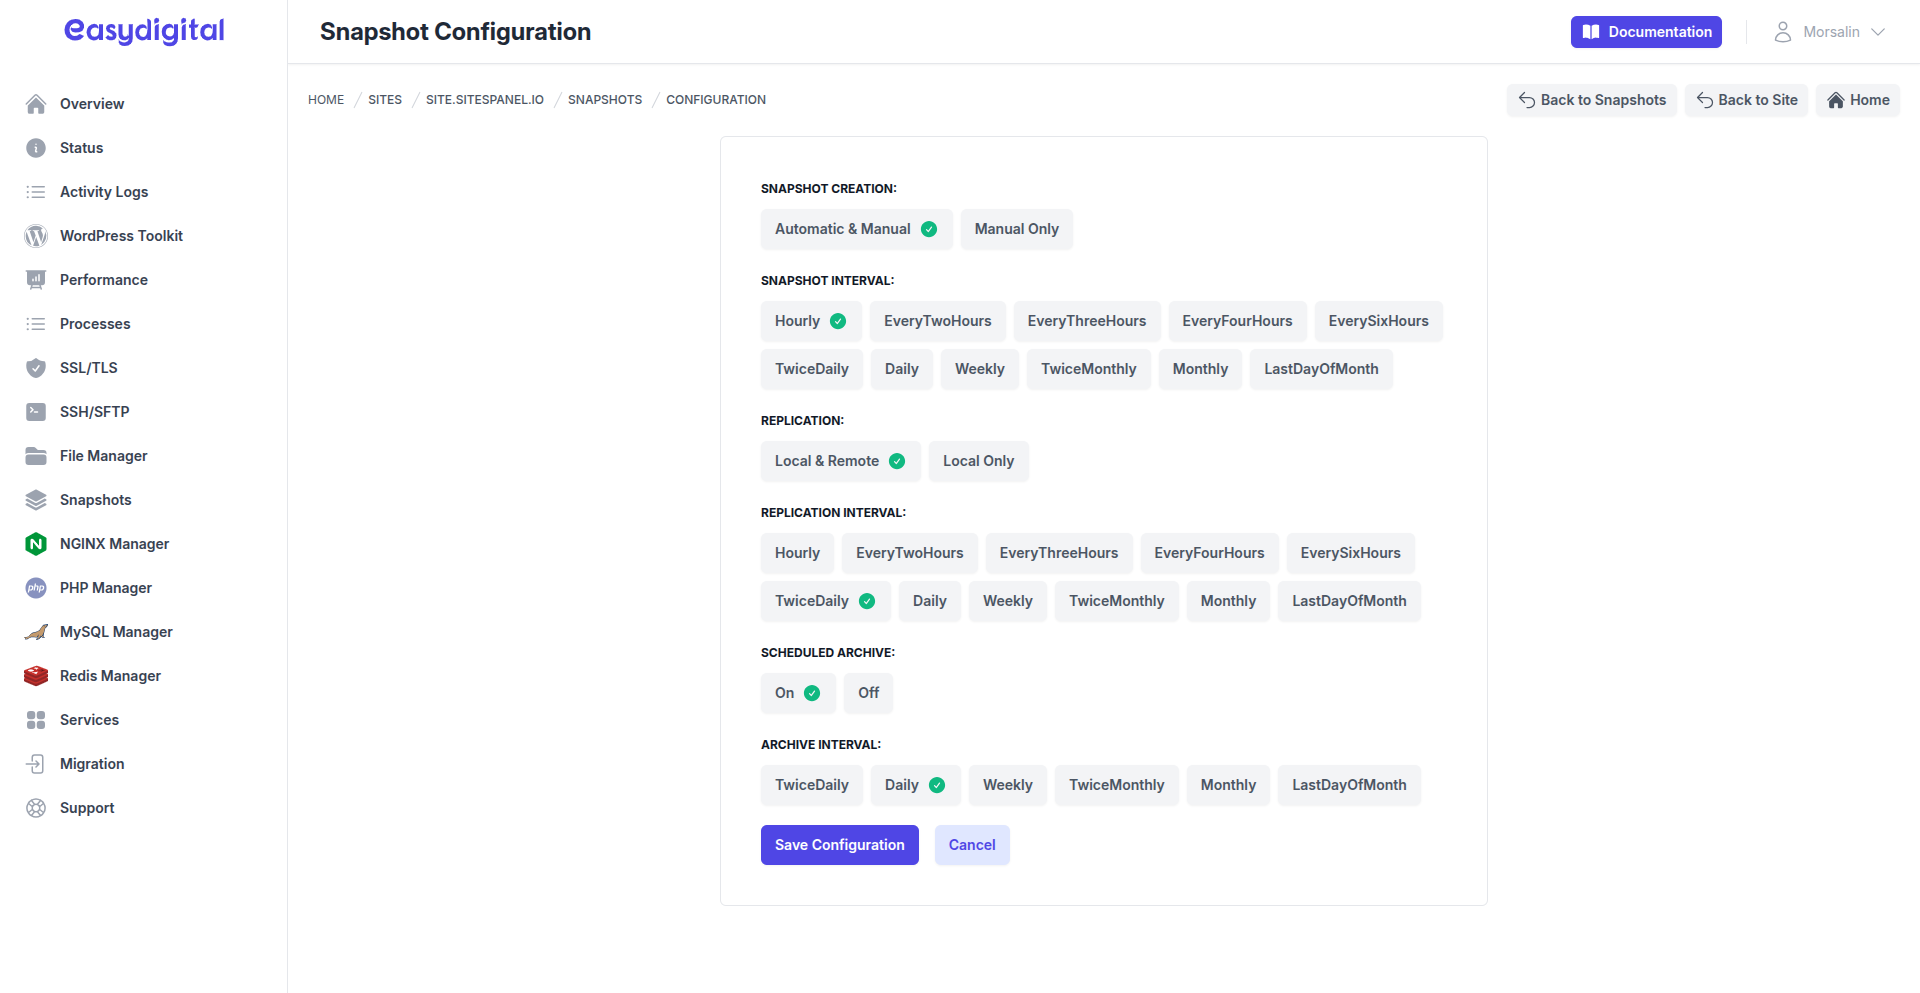1920x993 pixels.
Task: Open the SSL/TLS manager icon
Action: [36, 367]
